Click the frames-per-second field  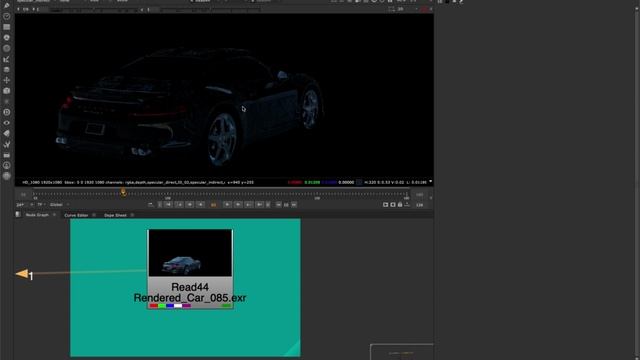20,204
